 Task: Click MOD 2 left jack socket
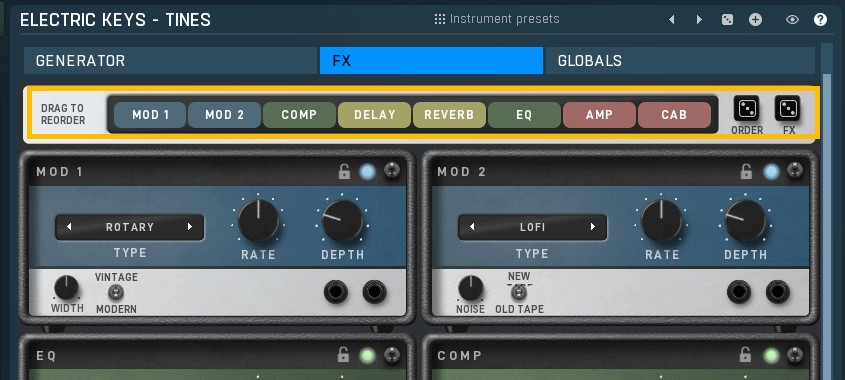[739, 292]
